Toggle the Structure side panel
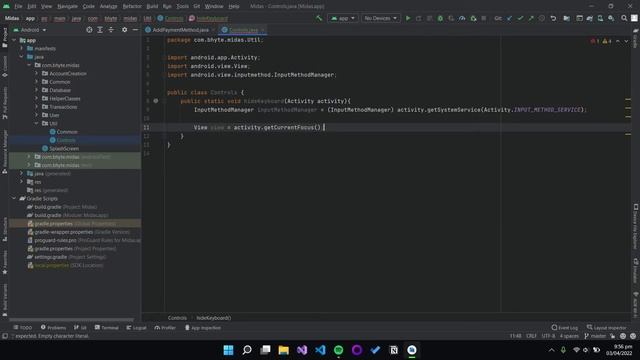The width and height of the screenshot is (640, 360). pos(4,229)
